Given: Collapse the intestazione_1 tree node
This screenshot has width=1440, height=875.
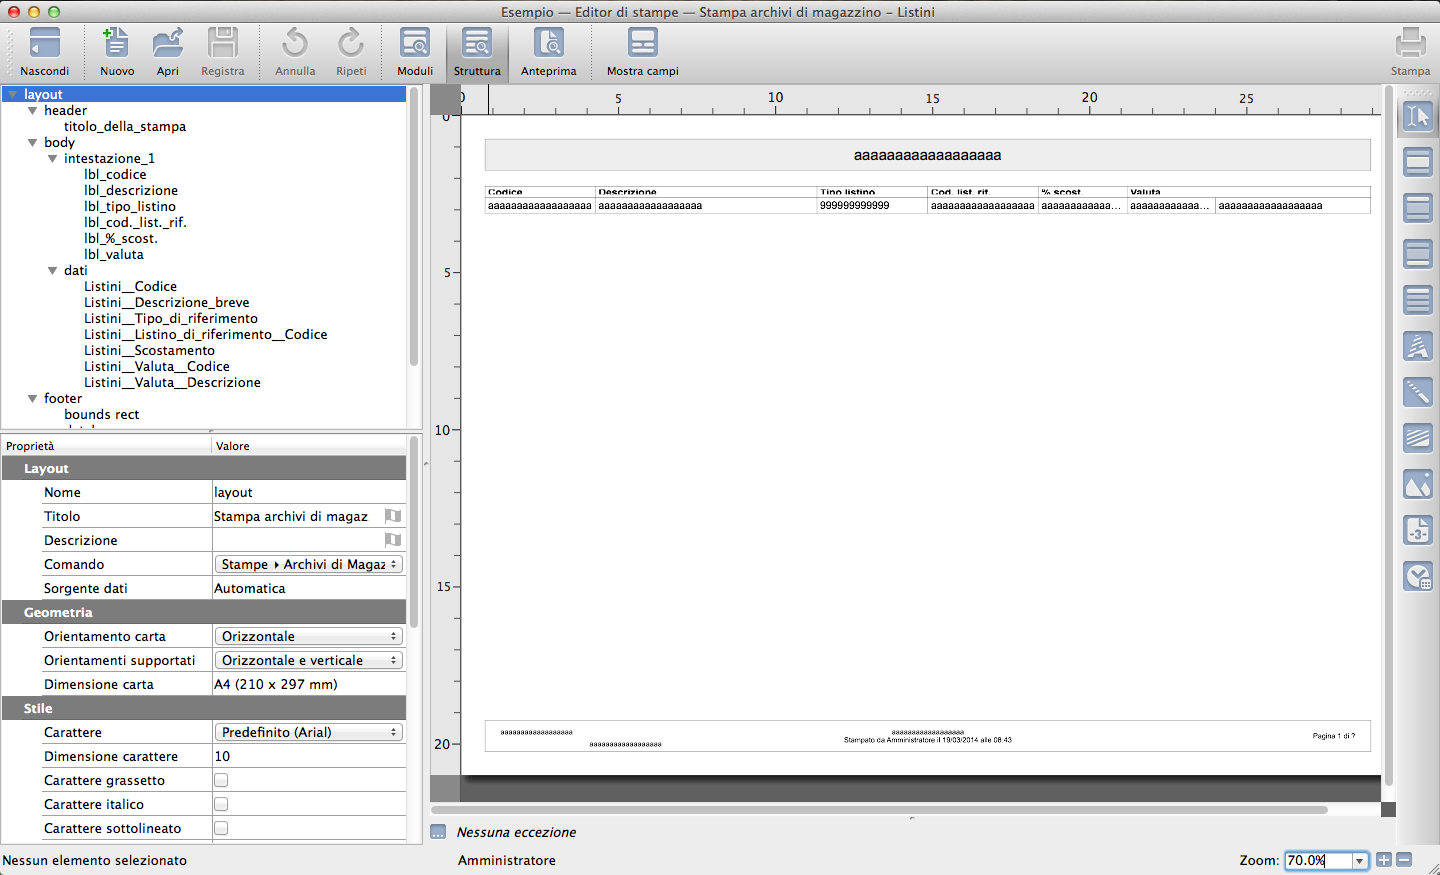Looking at the screenshot, I should tap(52, 159).
